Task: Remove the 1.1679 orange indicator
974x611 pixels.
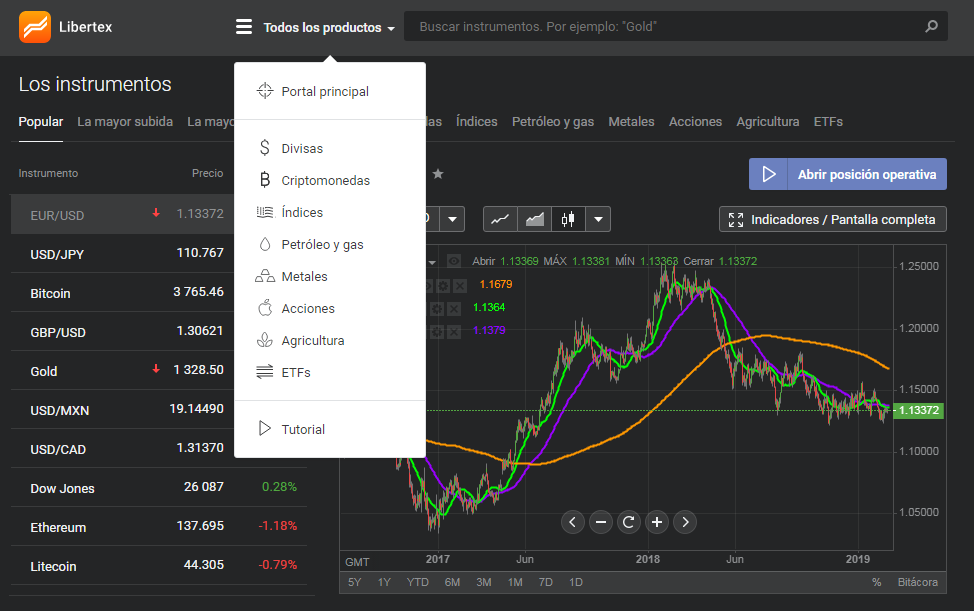Action: coord(460,286)
